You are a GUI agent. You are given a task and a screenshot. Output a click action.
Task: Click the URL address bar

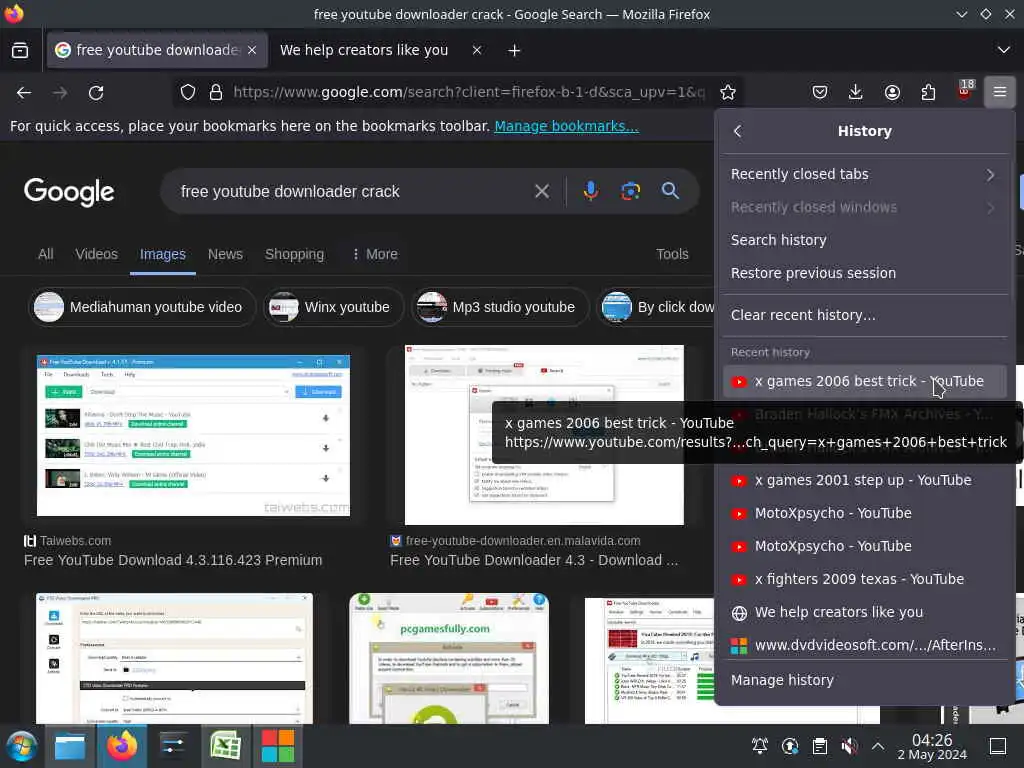[x=468, y=92]
